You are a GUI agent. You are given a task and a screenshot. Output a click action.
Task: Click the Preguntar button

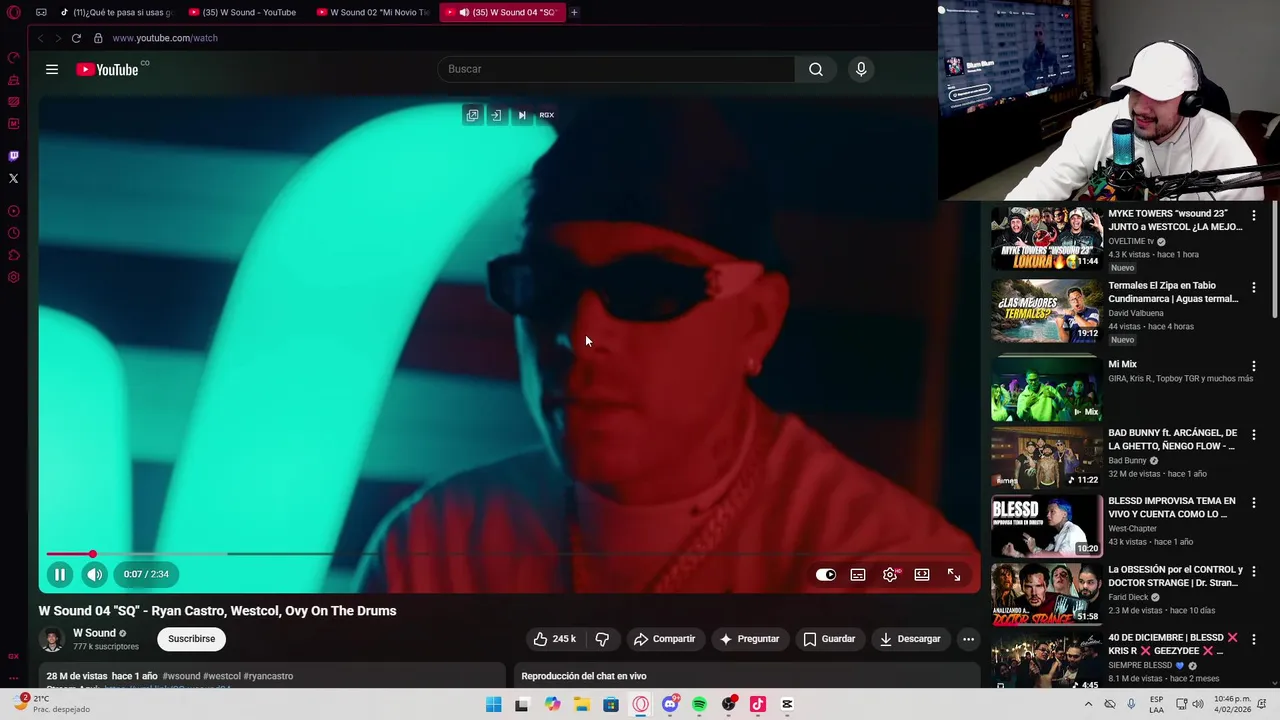[749, 639]
